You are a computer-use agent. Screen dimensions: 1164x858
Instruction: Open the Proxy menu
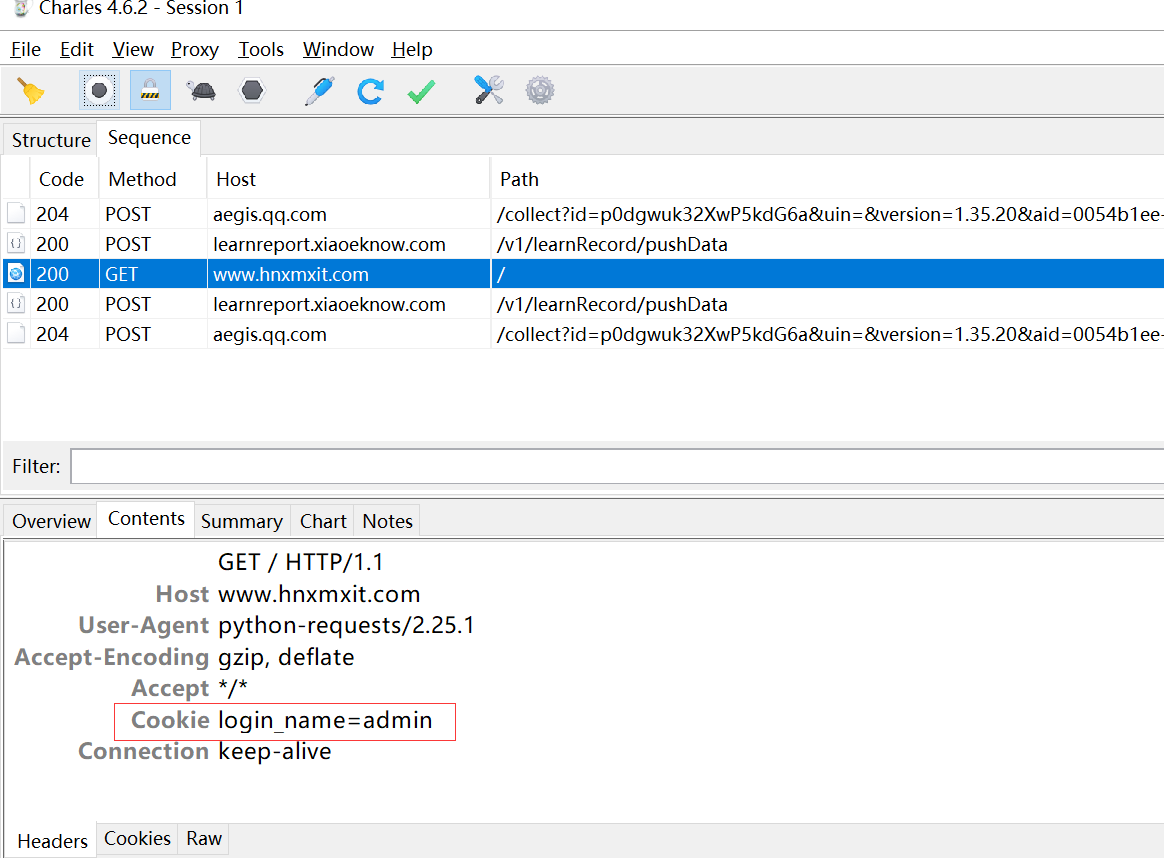194,49
